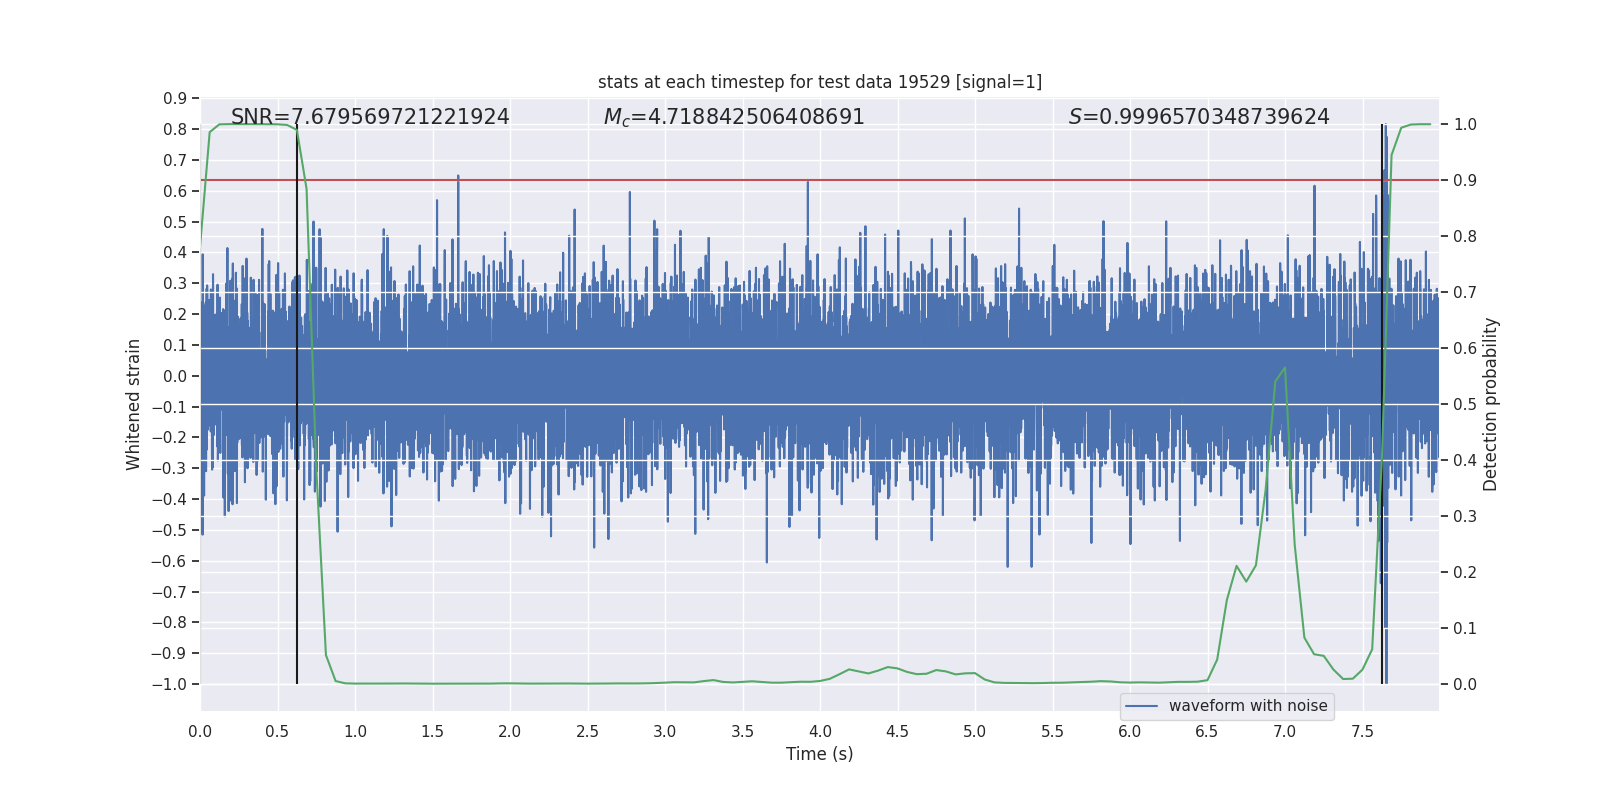Select the SNR value annotation text
1600x800 pixels.
[x=370, y=117]
